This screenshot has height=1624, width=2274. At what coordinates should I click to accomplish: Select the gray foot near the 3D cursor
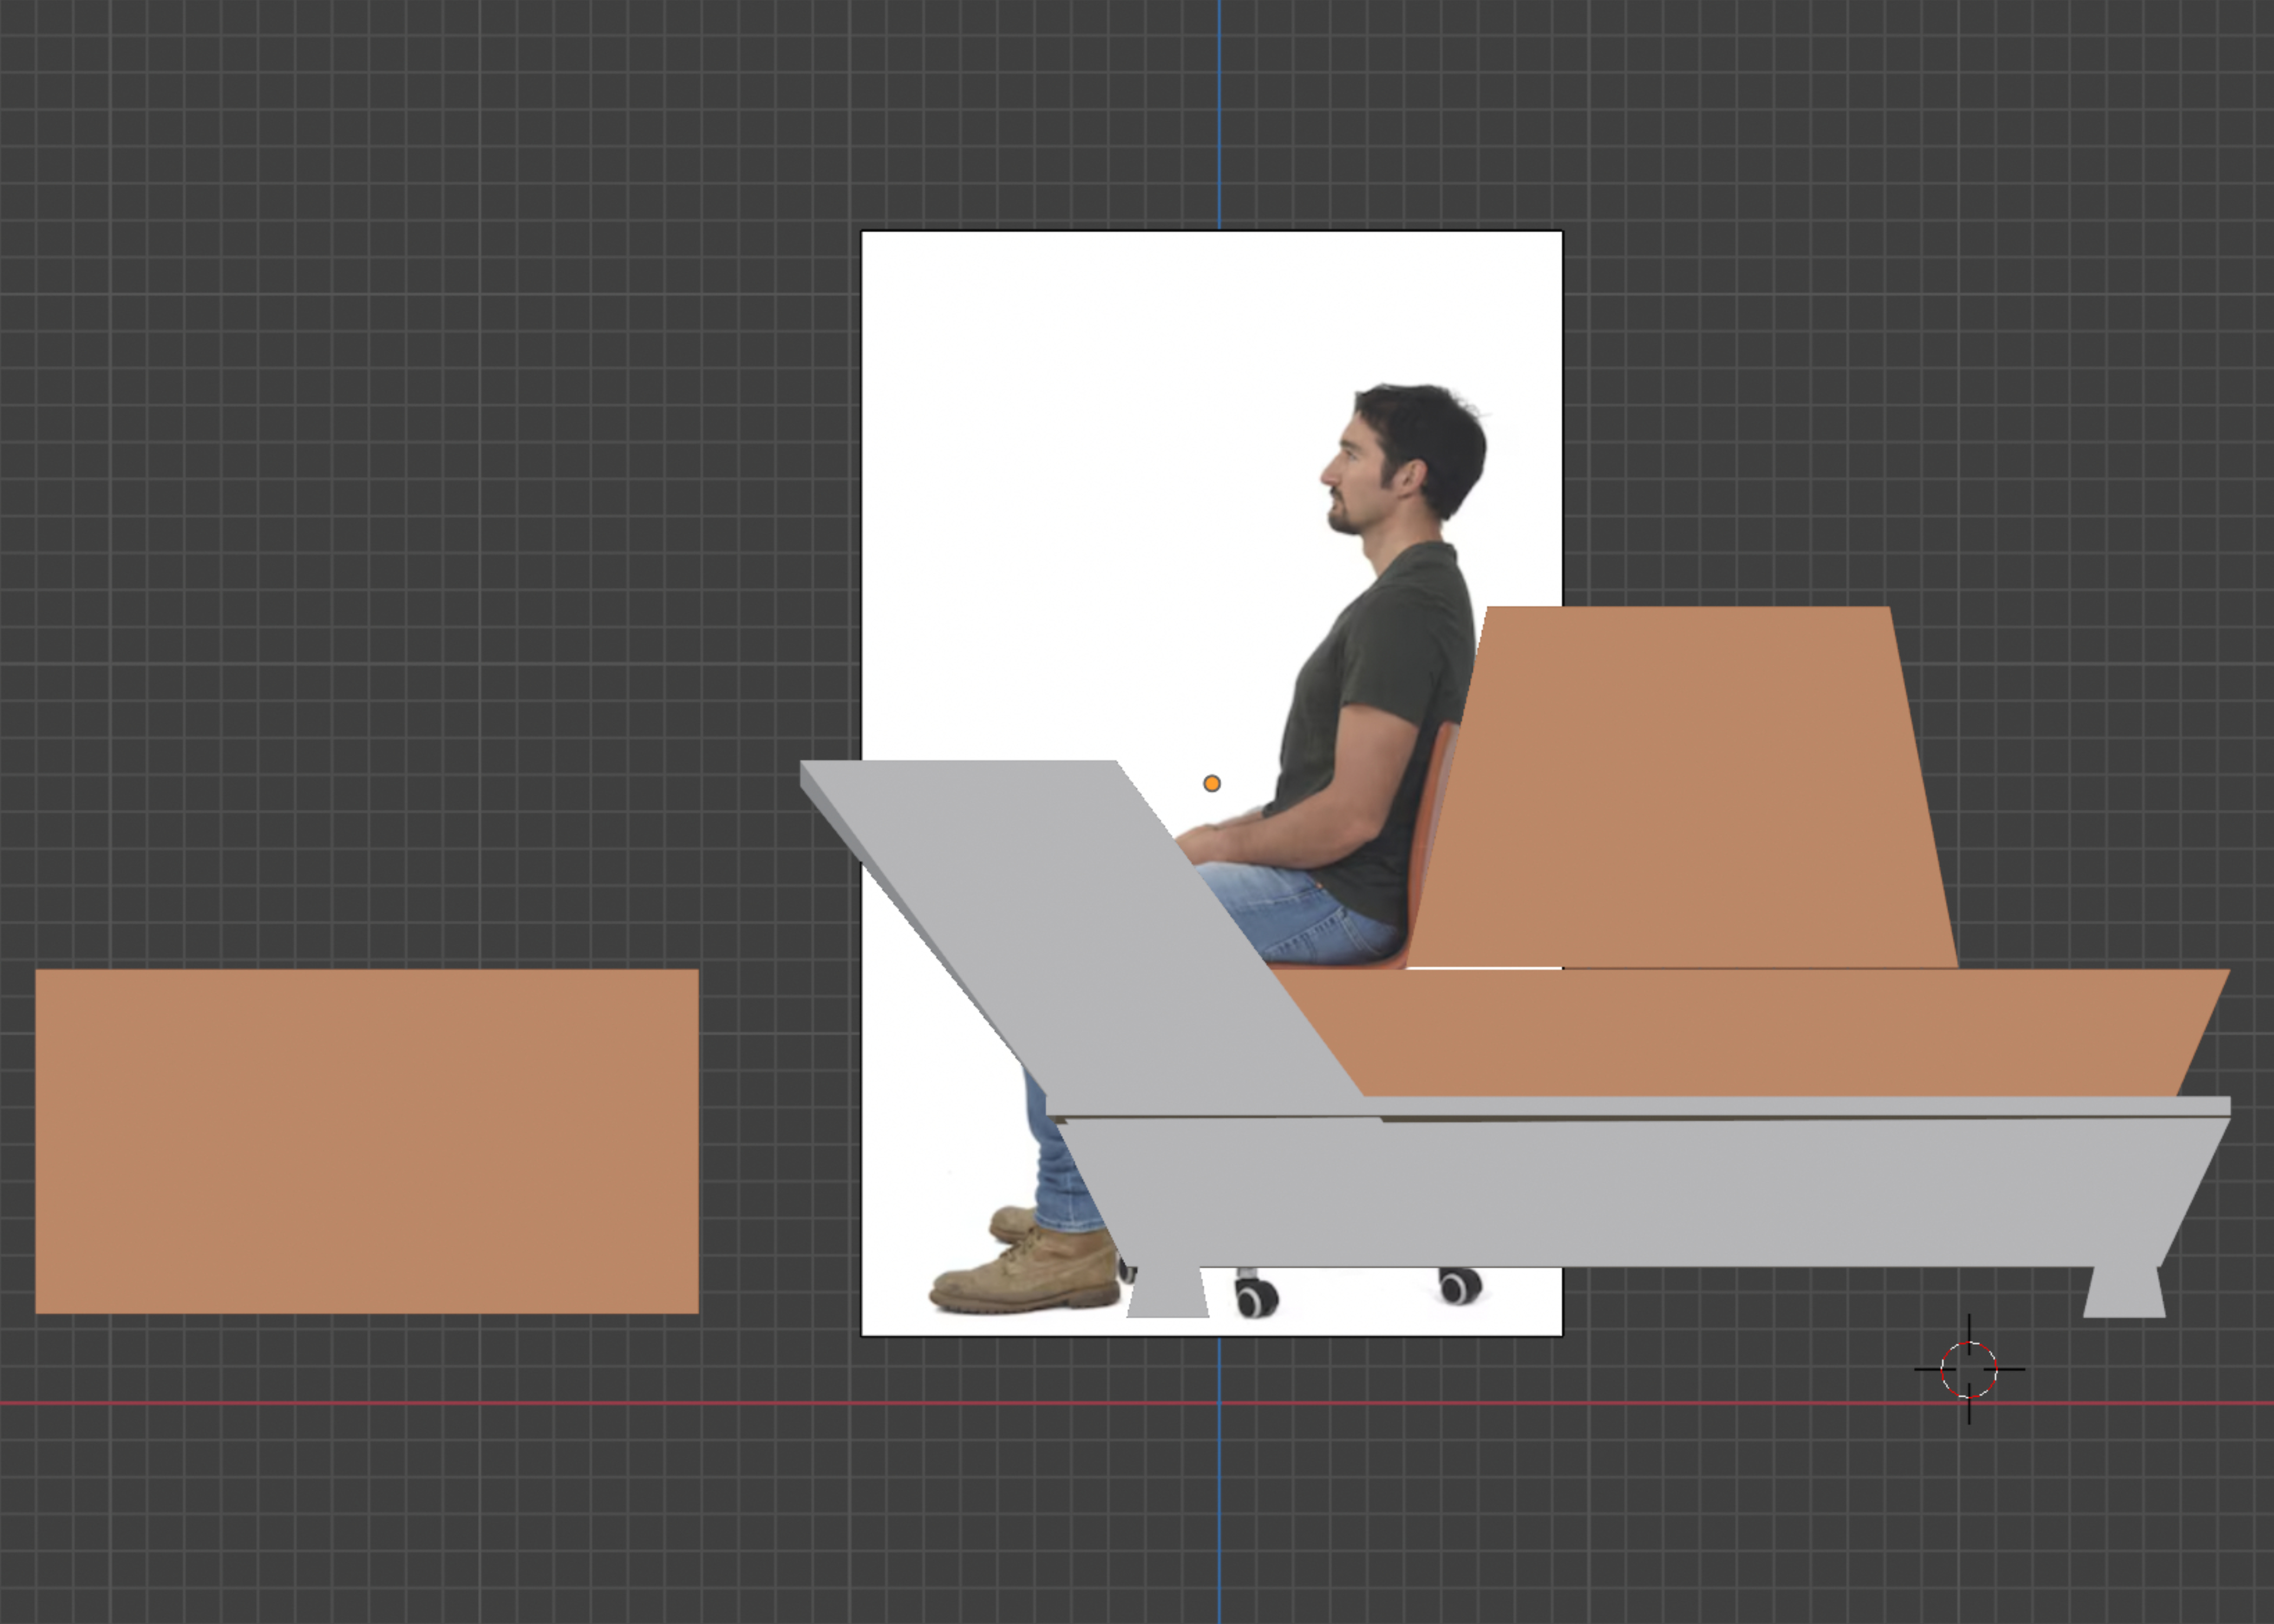tap(2124, 1292)
